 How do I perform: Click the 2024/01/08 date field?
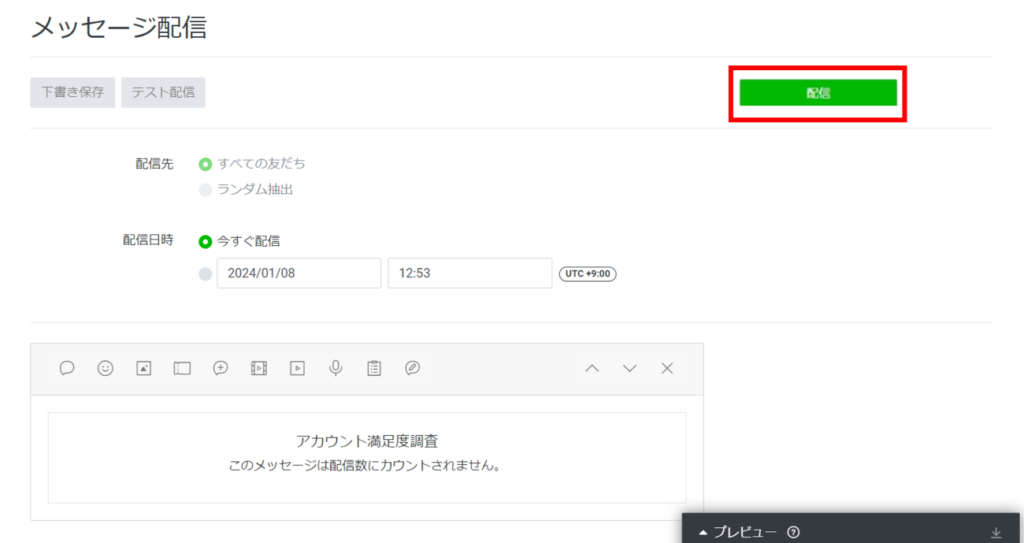click(x=298, y=273)
